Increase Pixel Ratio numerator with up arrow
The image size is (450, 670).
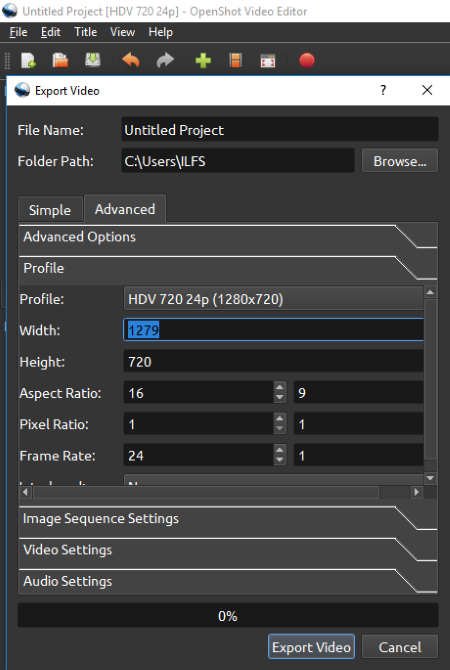coord(279,419)
